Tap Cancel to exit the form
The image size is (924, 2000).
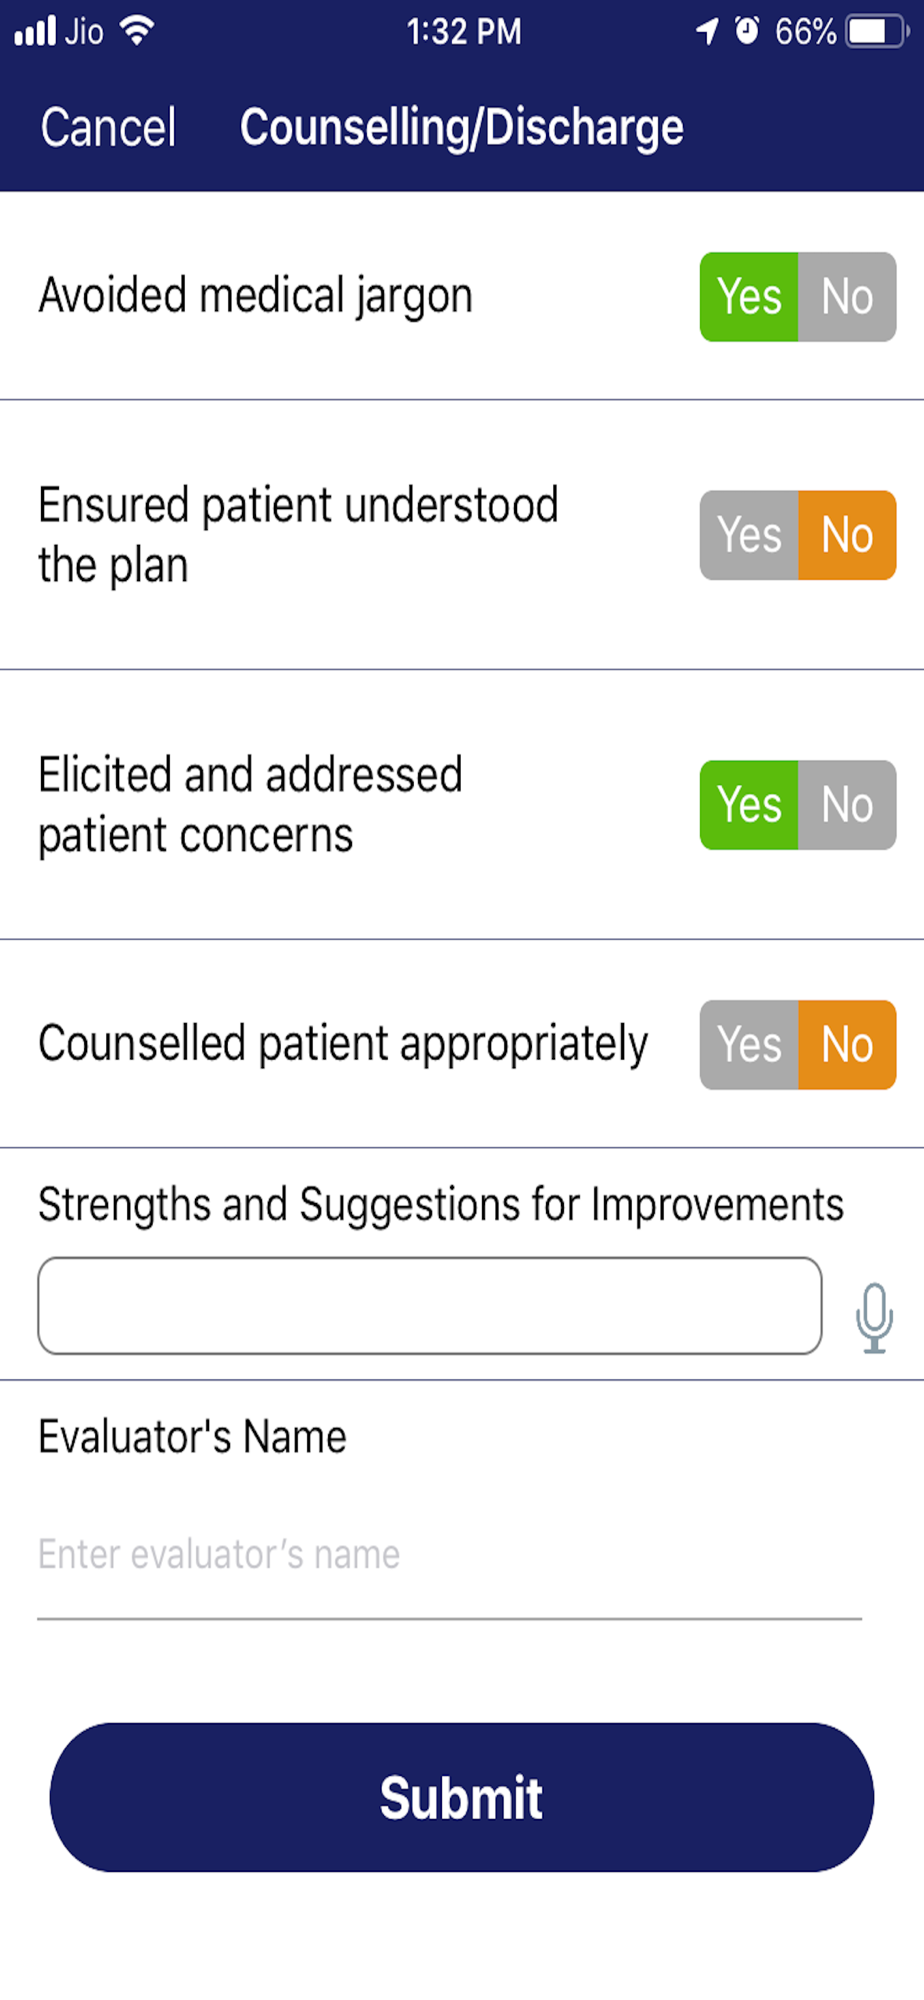[108, 128]
